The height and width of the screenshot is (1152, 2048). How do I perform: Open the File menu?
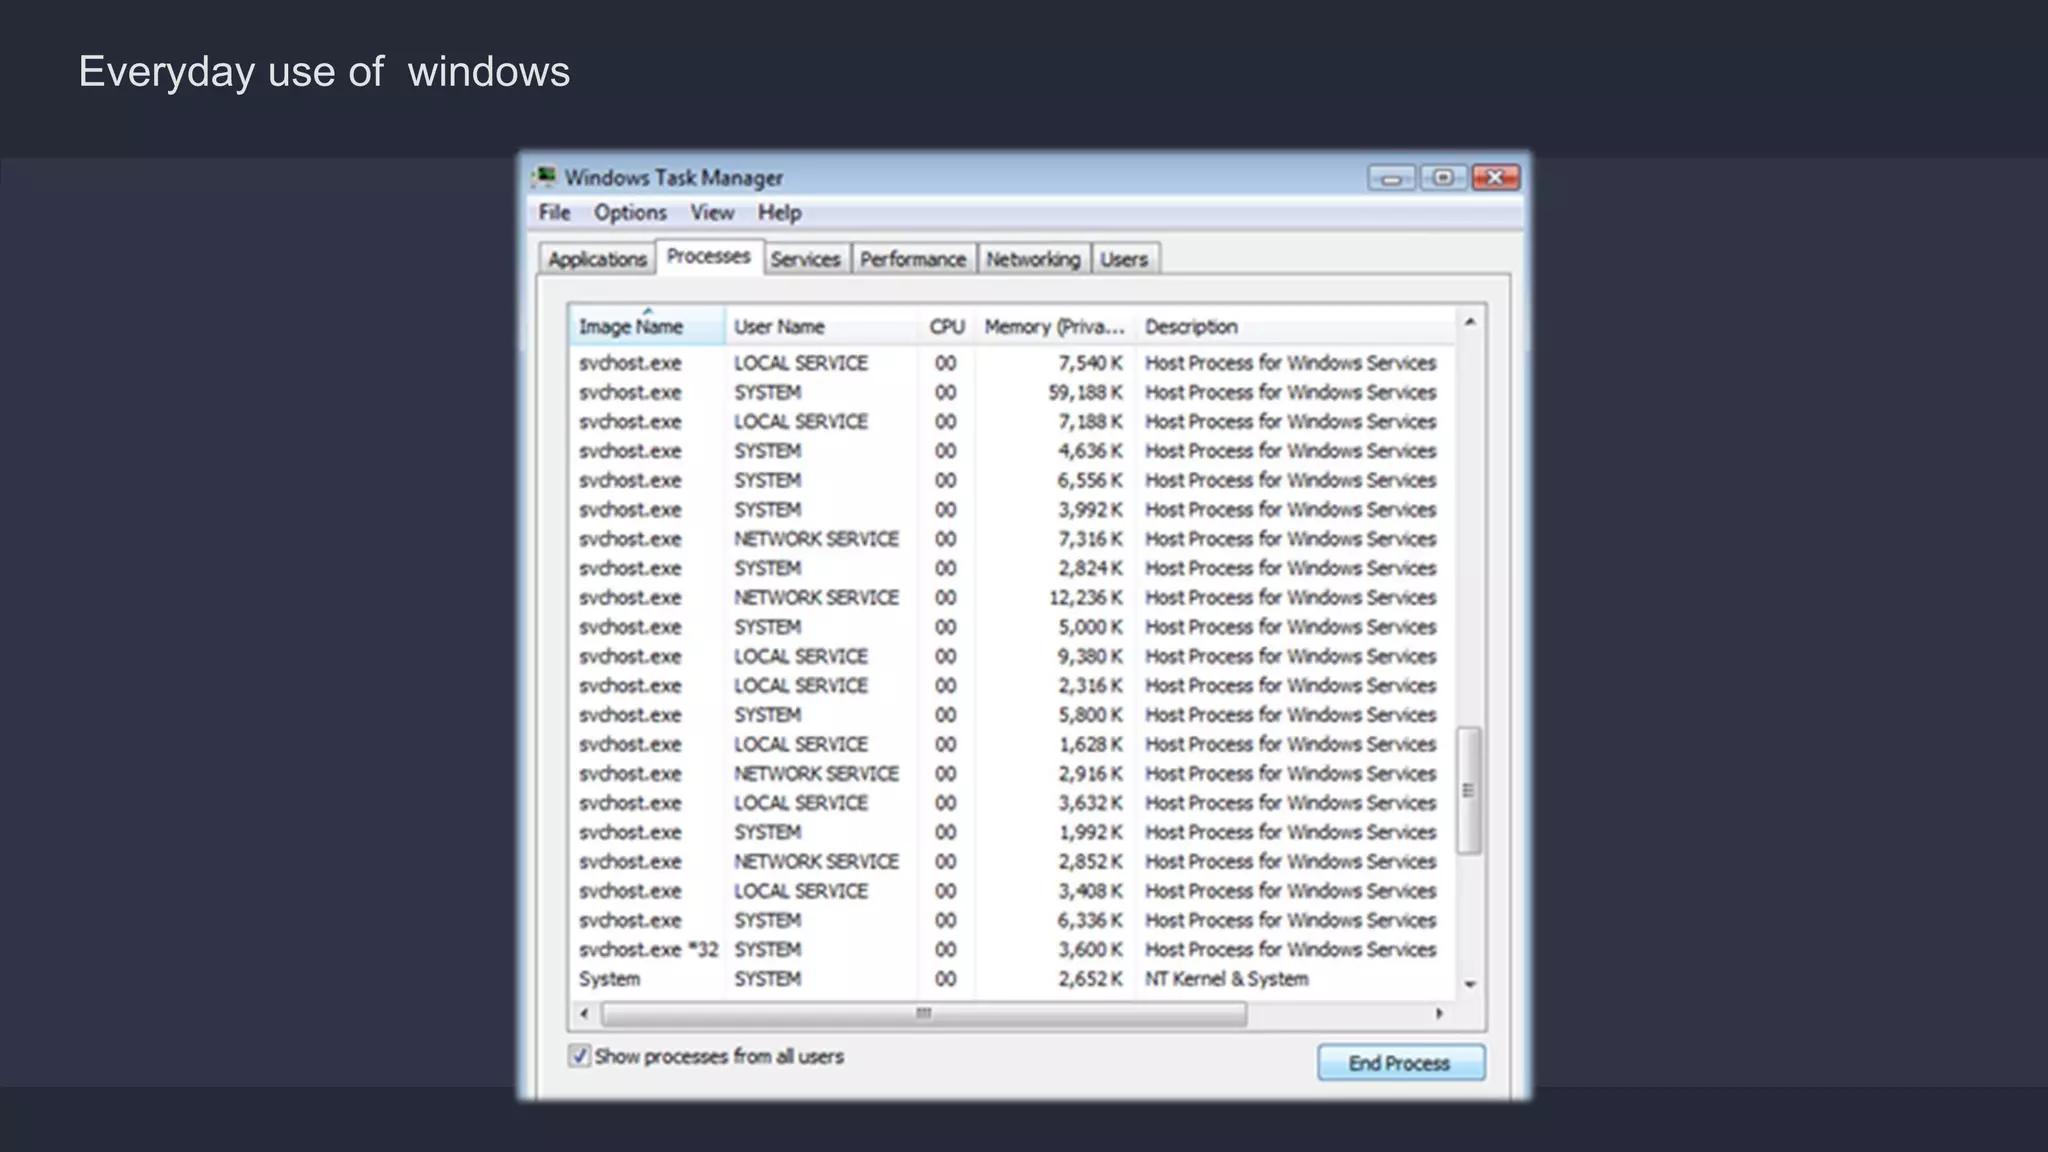(554, 212)
